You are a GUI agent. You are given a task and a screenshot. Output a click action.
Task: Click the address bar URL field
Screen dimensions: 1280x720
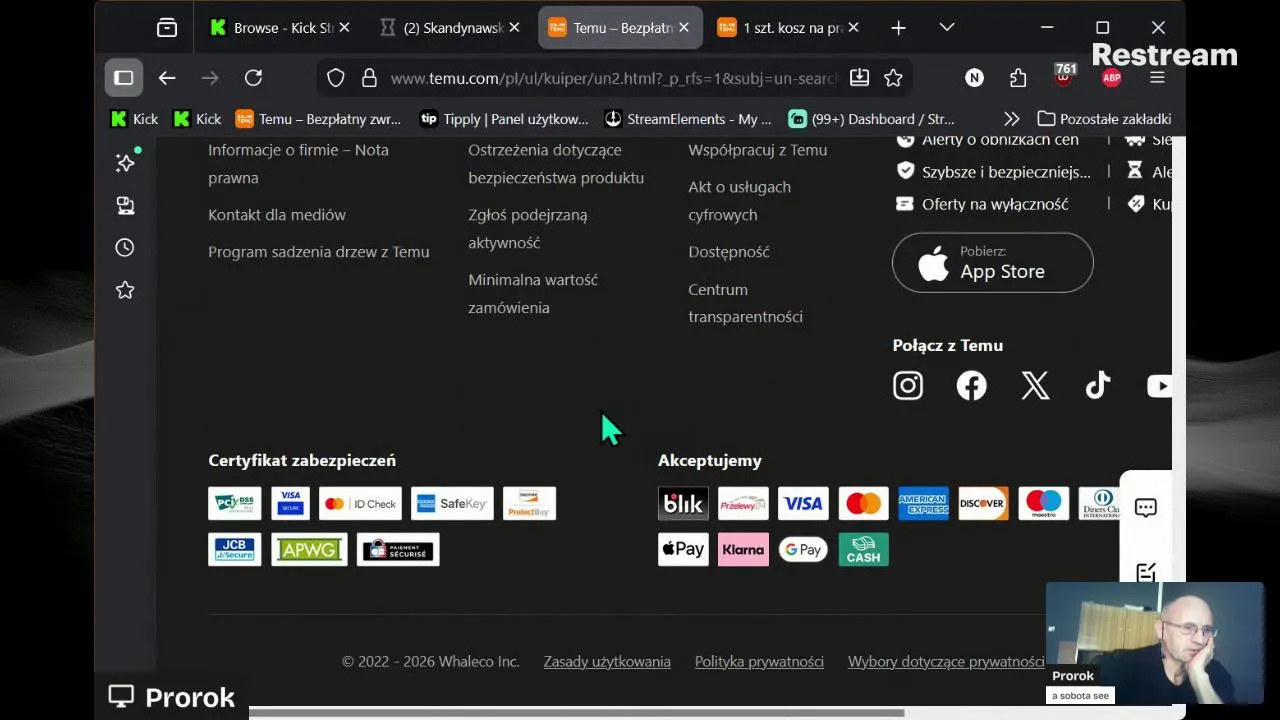(x=613, y=78)
